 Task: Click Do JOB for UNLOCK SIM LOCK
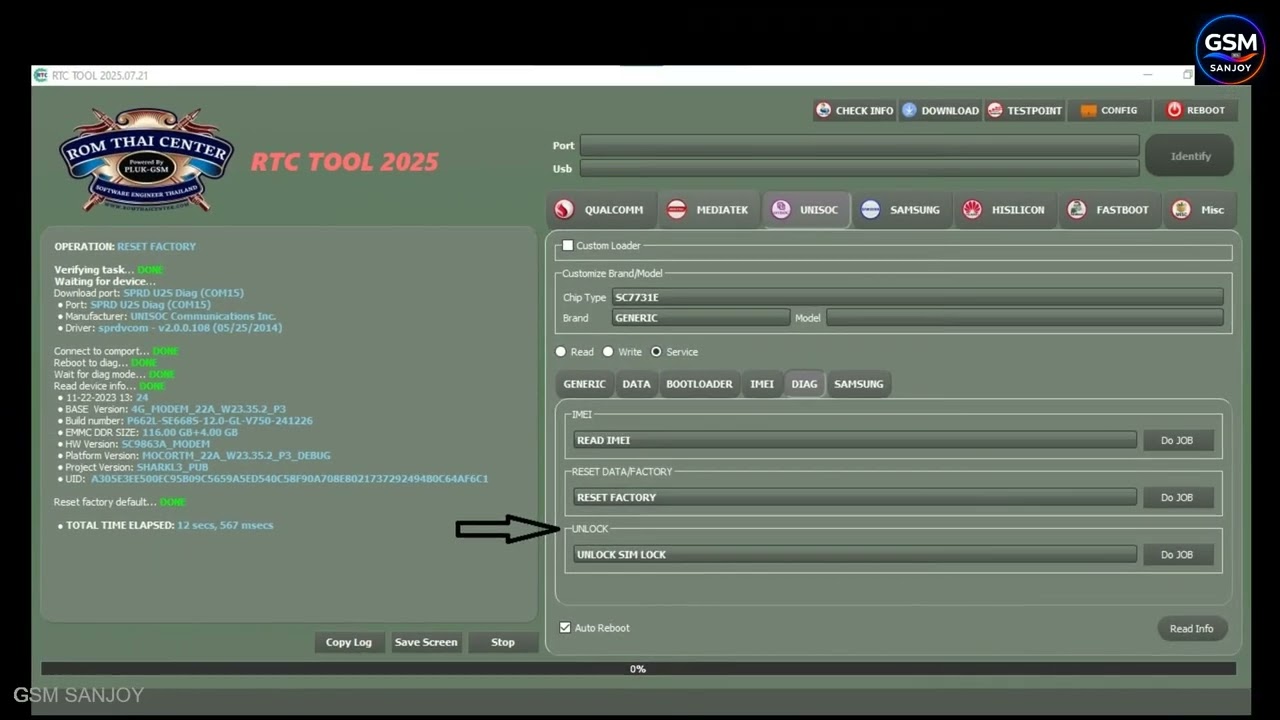point(1177,554)
